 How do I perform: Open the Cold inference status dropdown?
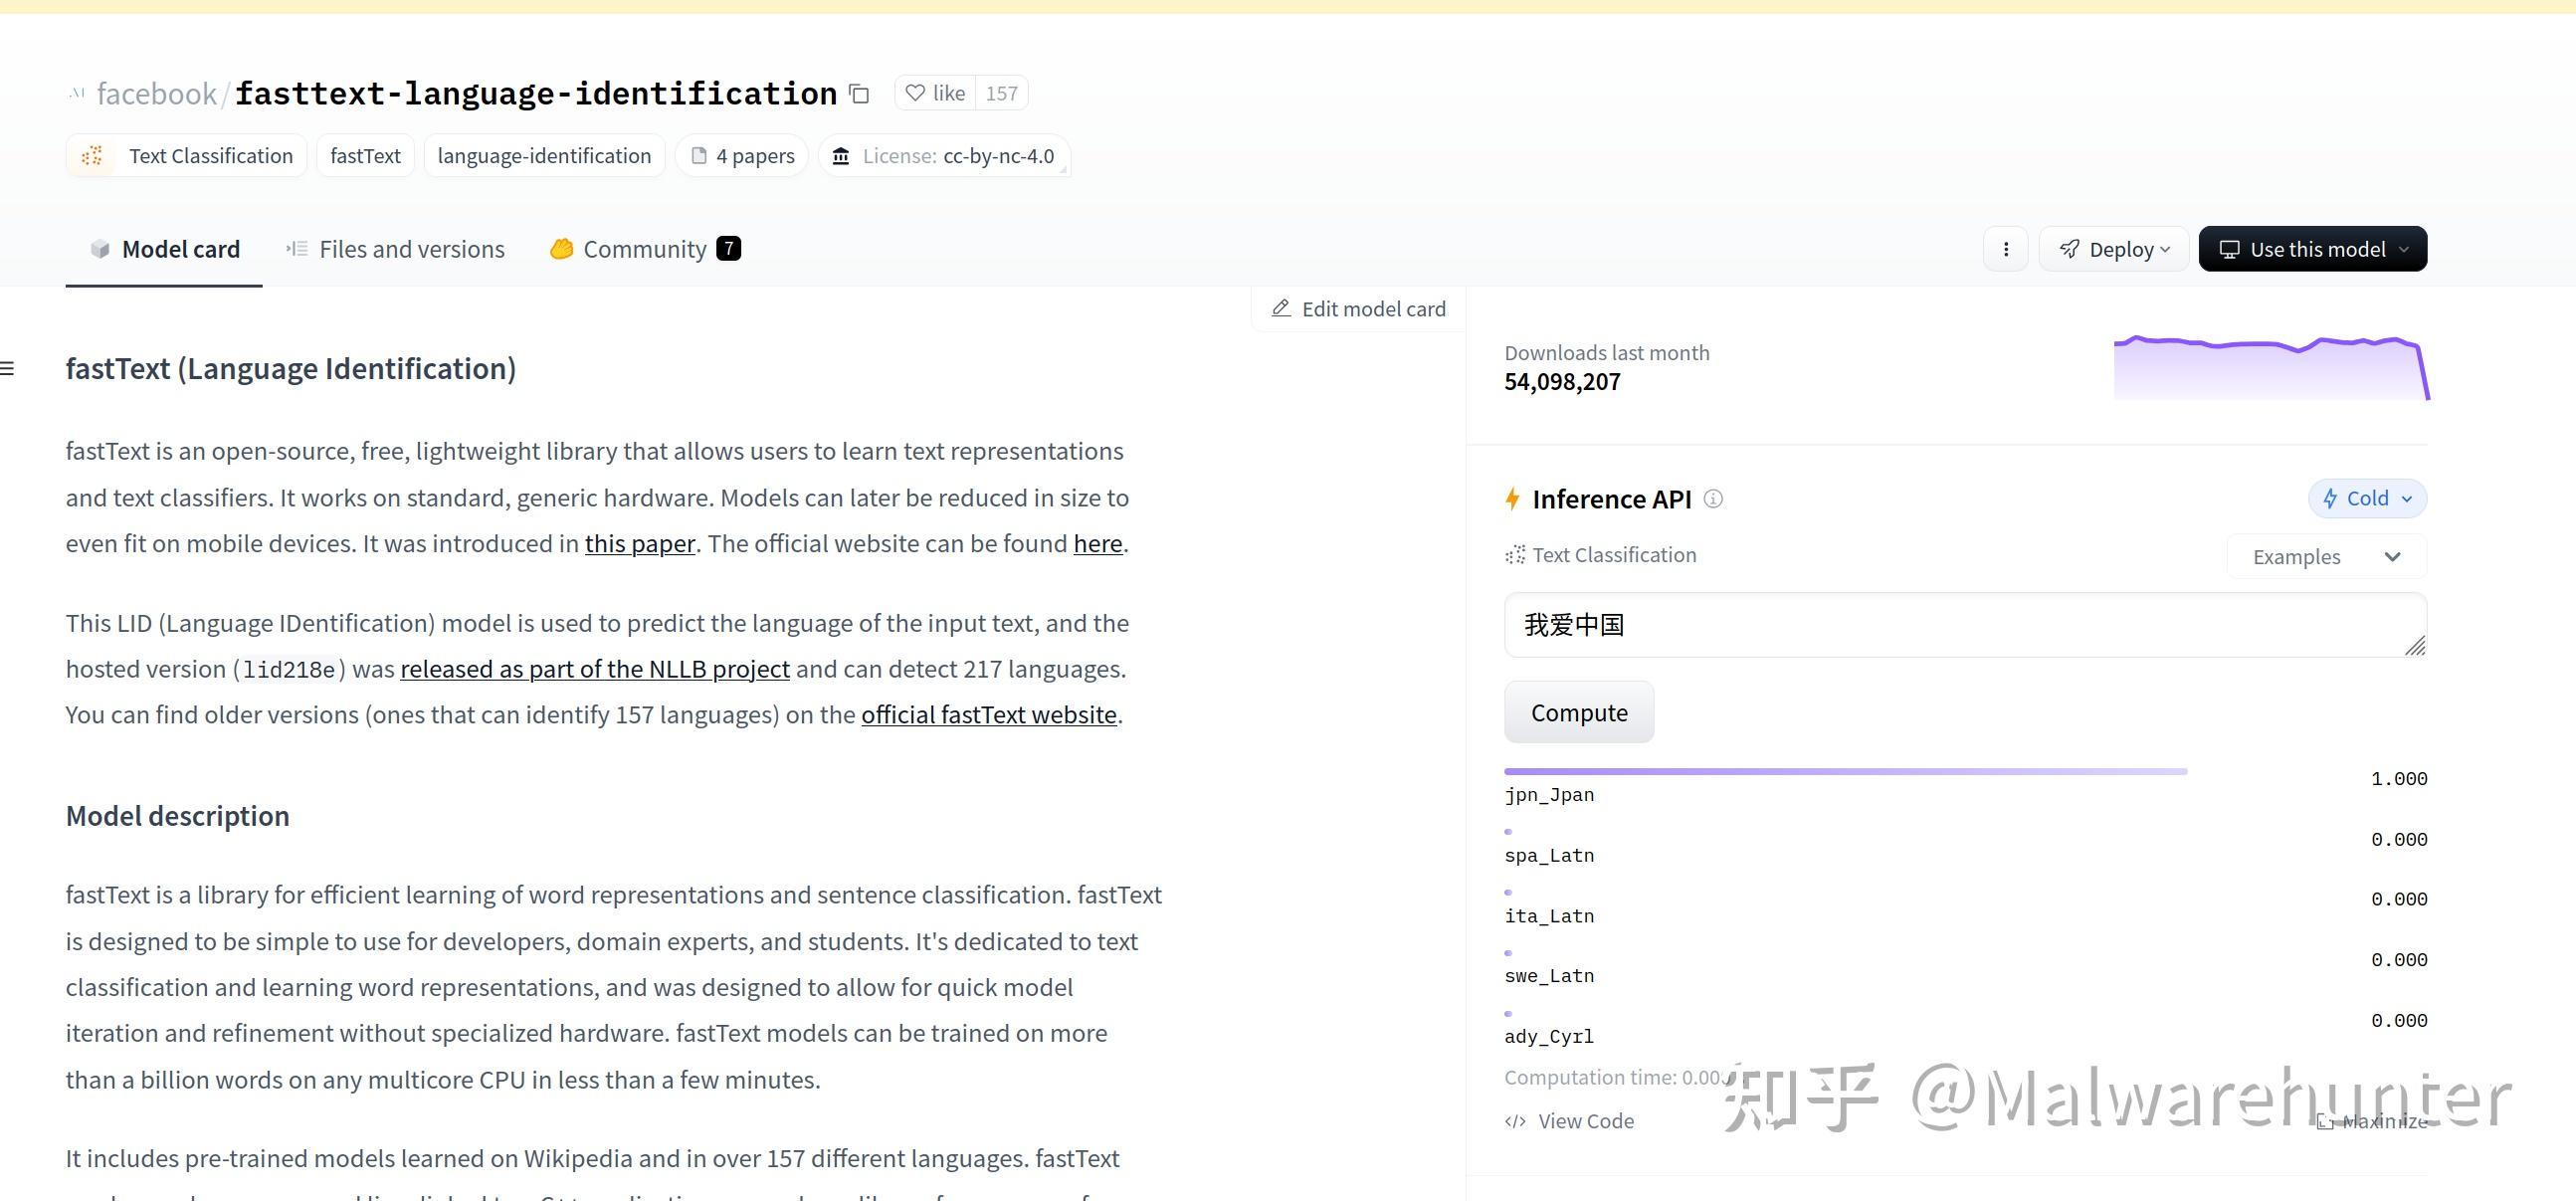(2366, 498)
